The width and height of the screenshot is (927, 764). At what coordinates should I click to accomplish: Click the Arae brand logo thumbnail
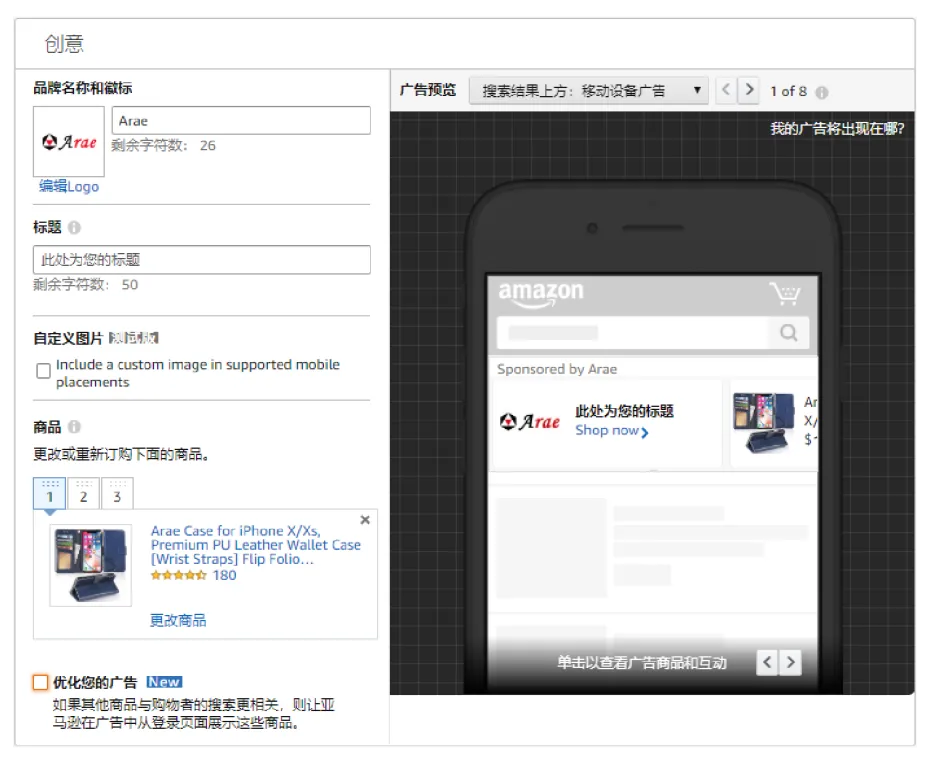point(69,142)
